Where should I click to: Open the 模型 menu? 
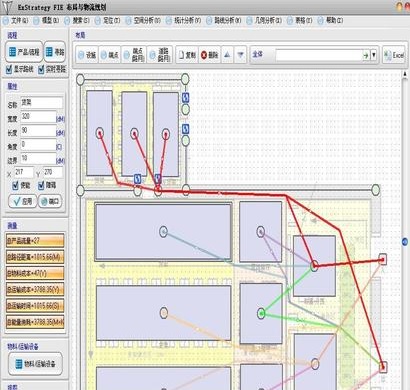tap(46, 21)
